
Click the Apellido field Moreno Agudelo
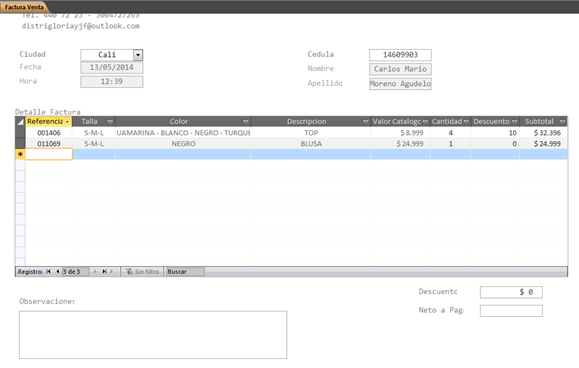point(400,84)
